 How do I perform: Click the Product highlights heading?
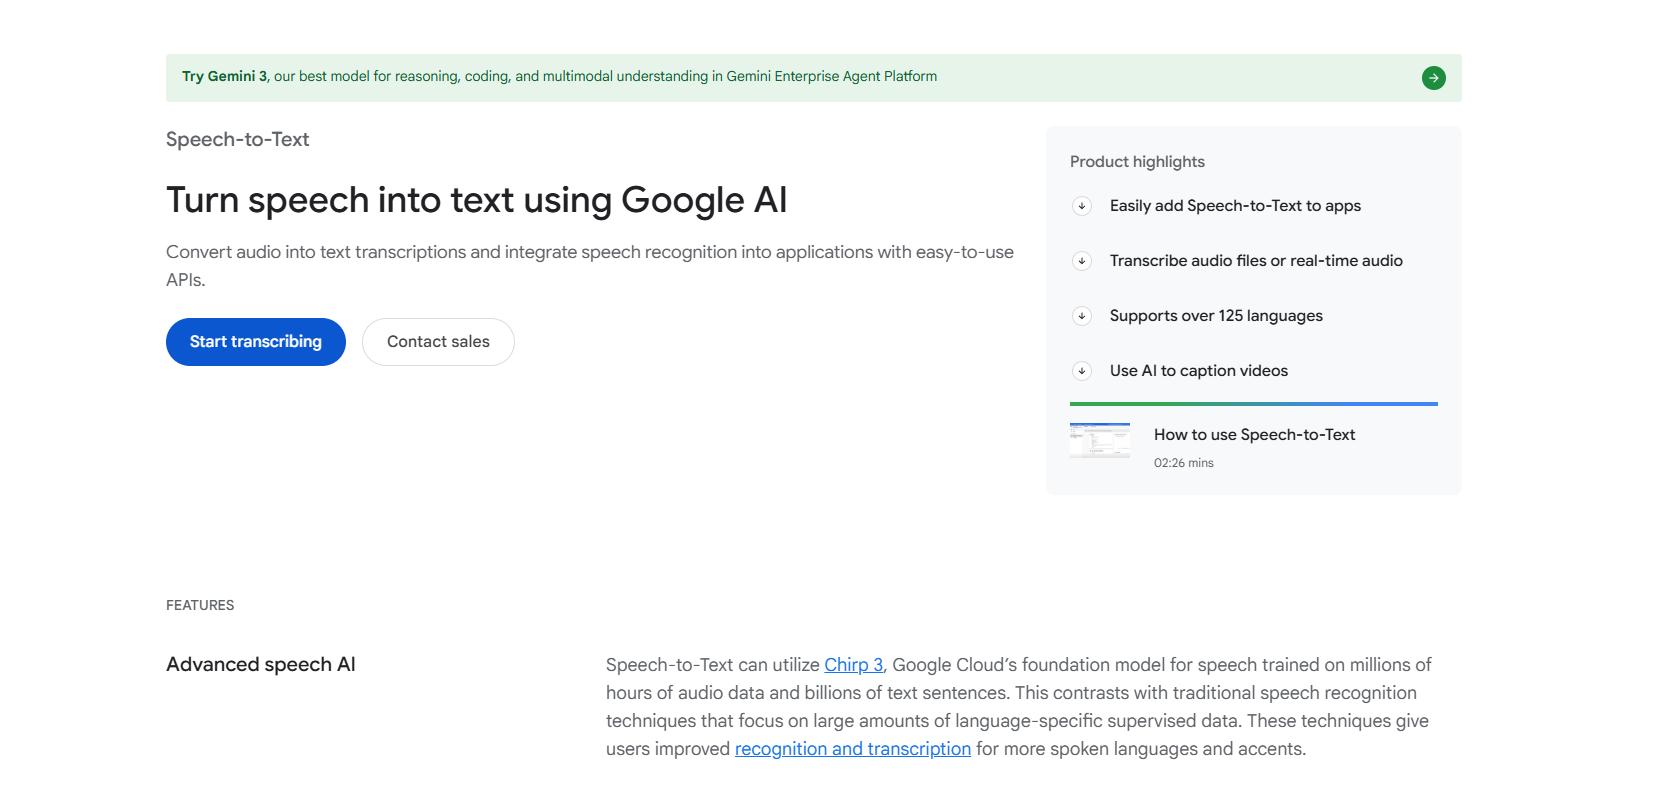(1137, 162)
